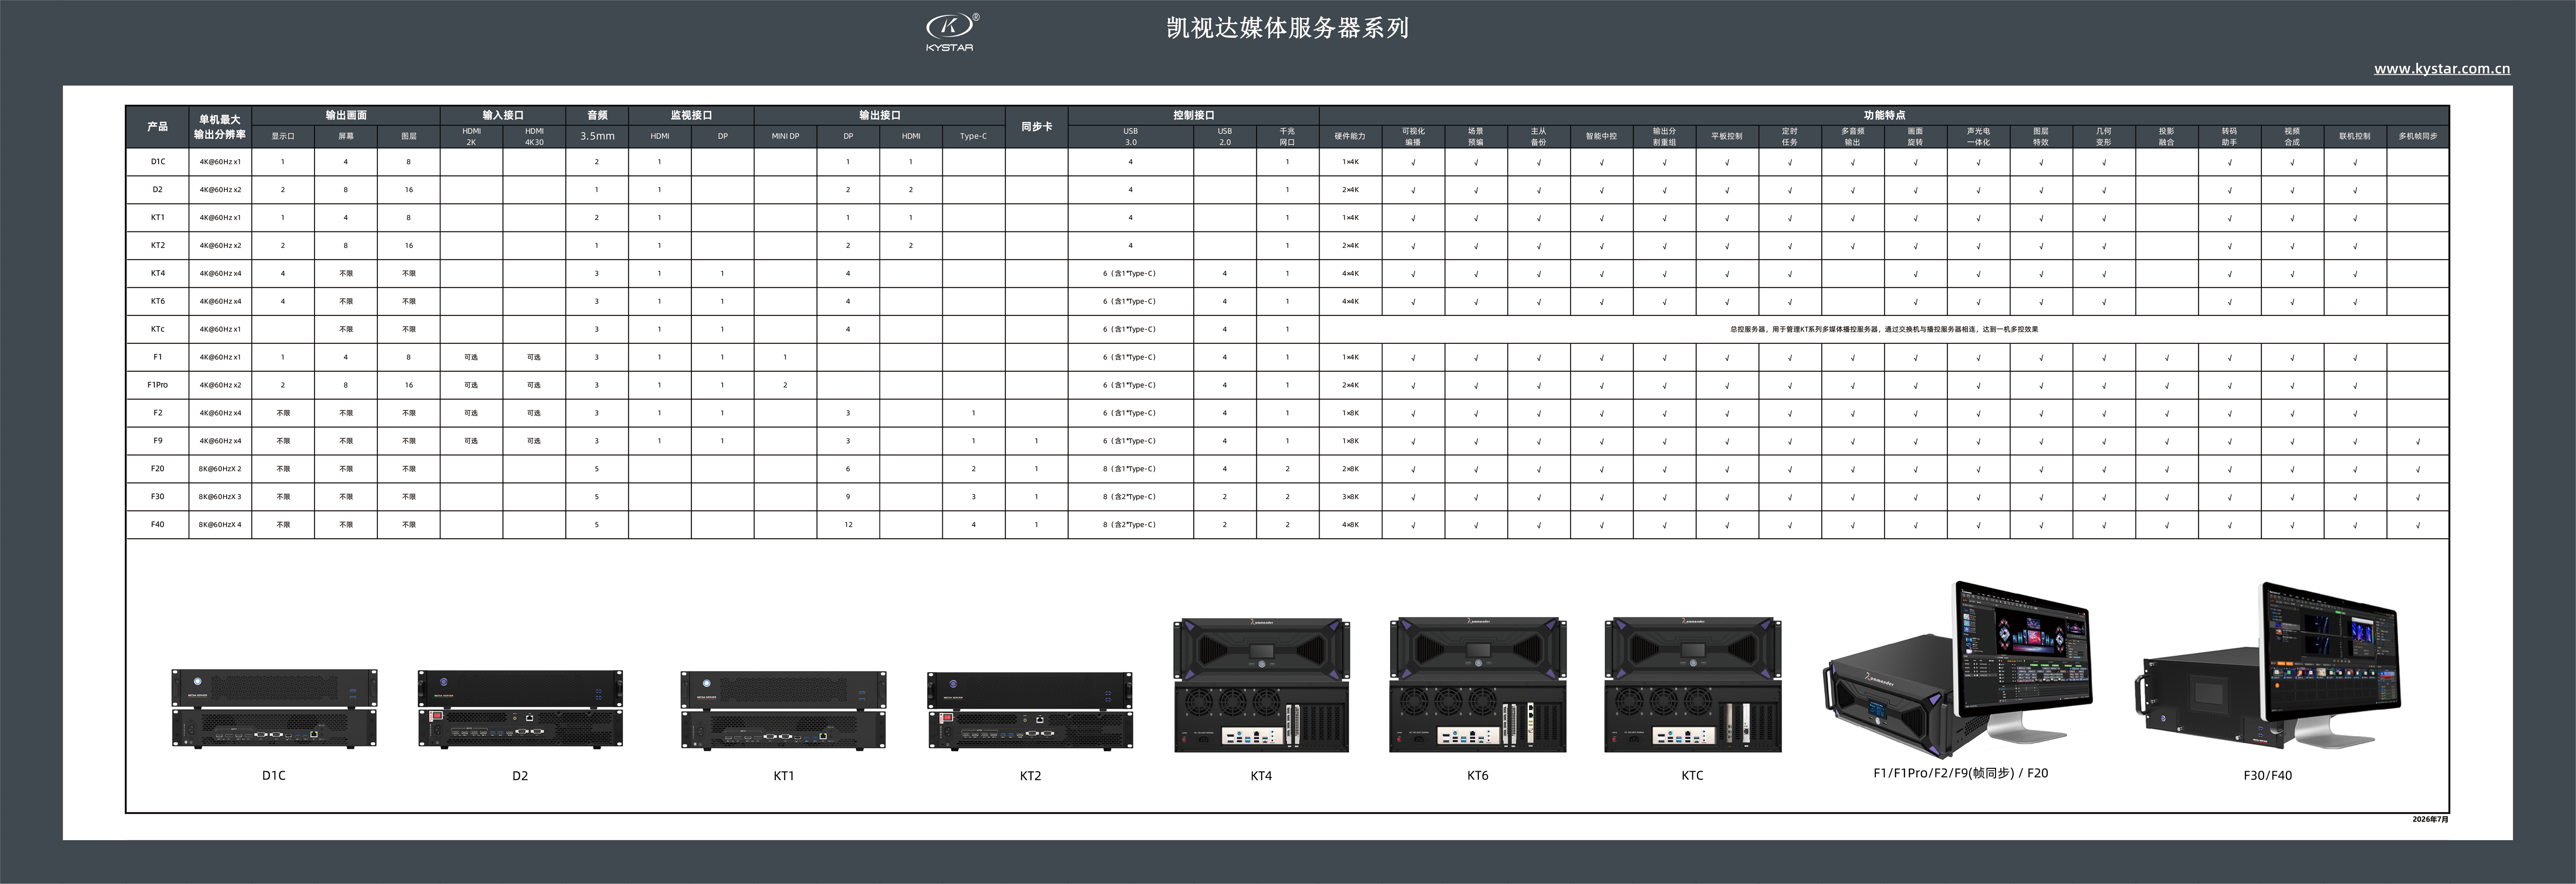Click the '输出接口' group header
Viewport: 2576px width, 884px height.
880,115
